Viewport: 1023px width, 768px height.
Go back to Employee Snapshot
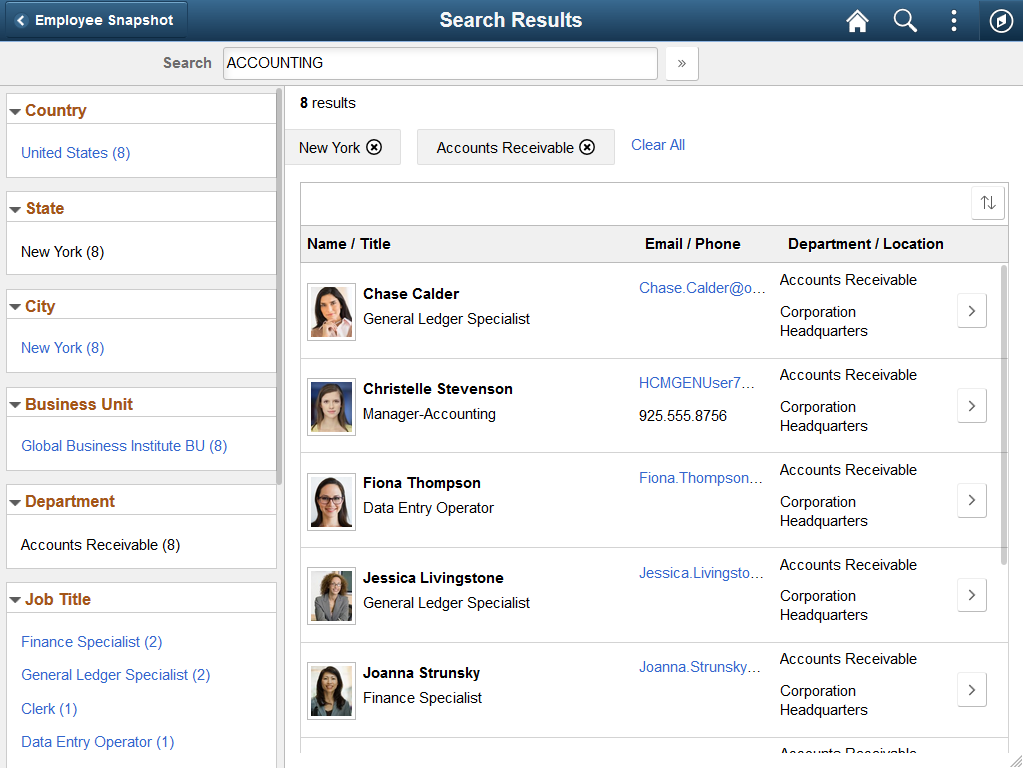pyautogui.click(x=96, y=20)
